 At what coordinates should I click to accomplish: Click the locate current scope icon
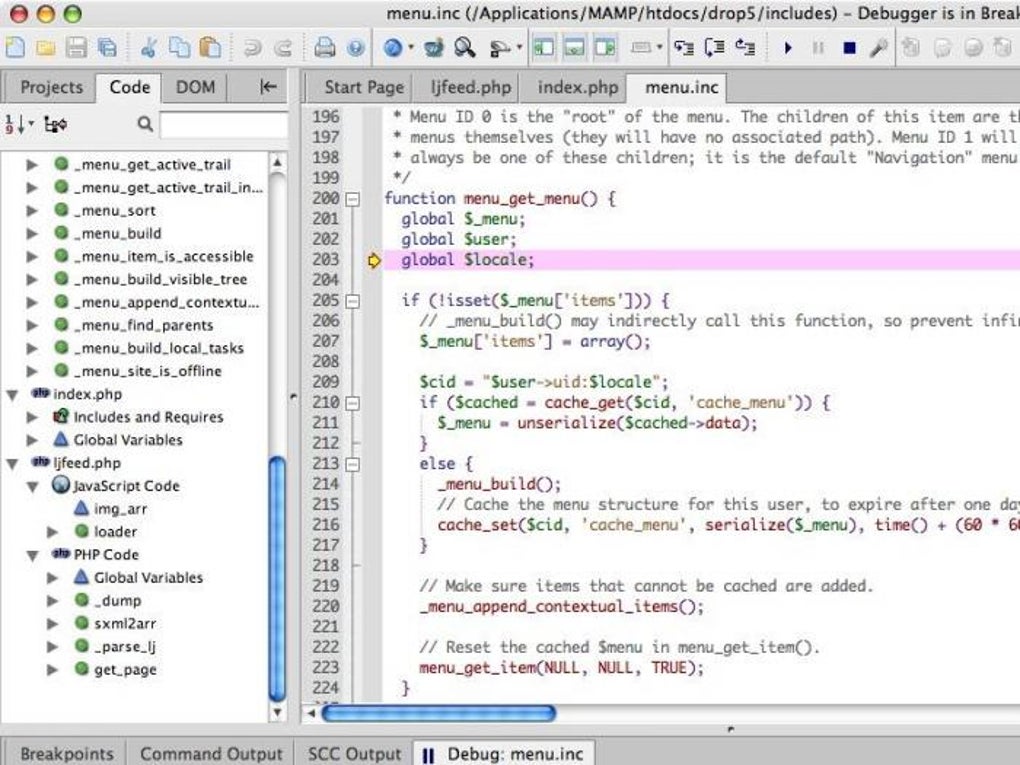[x=56, y=124]
